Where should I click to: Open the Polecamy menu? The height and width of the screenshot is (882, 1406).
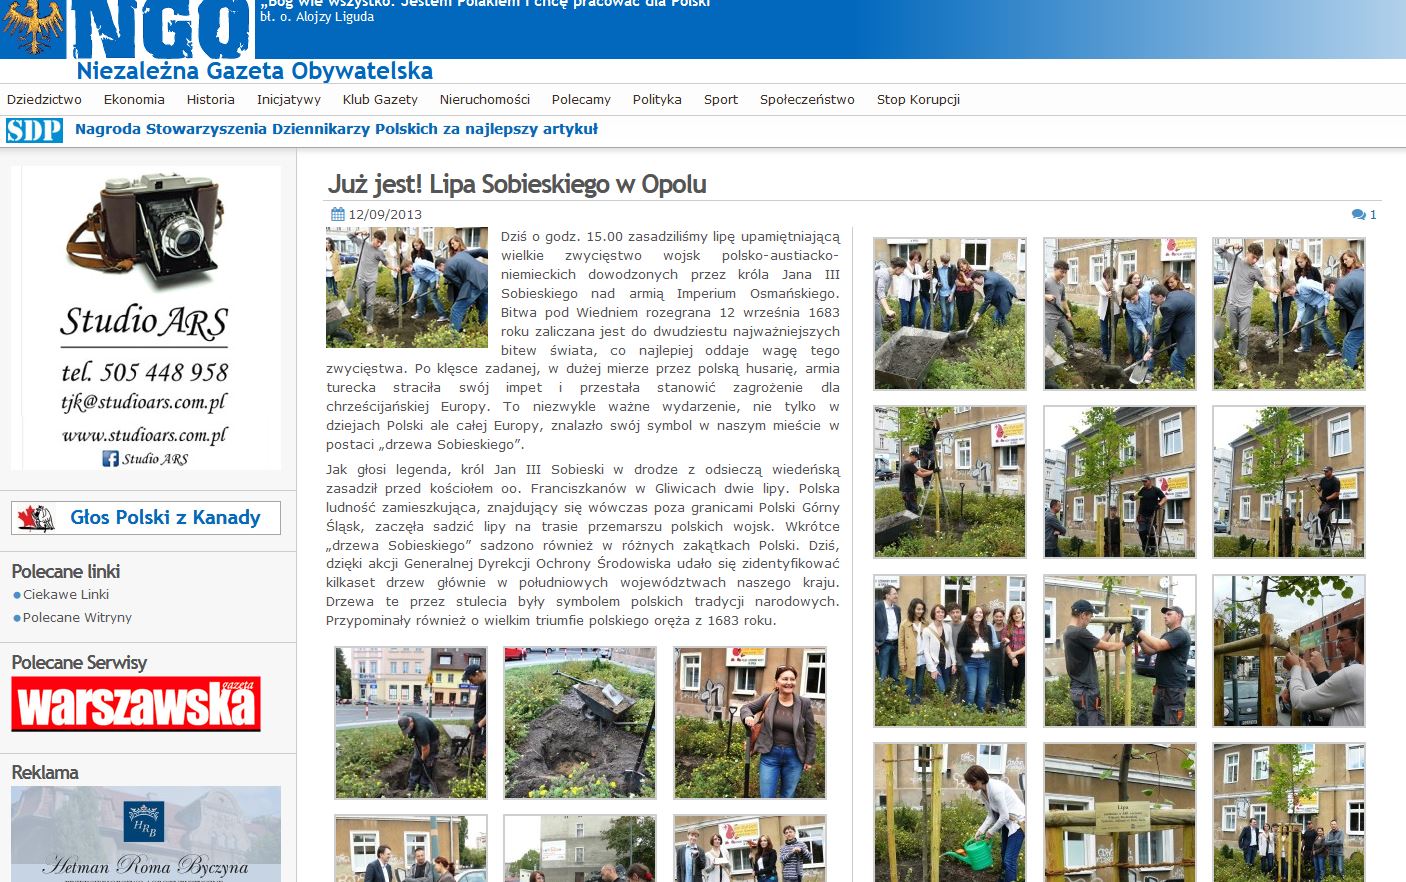pyautogui.click(x=581, y=99)
